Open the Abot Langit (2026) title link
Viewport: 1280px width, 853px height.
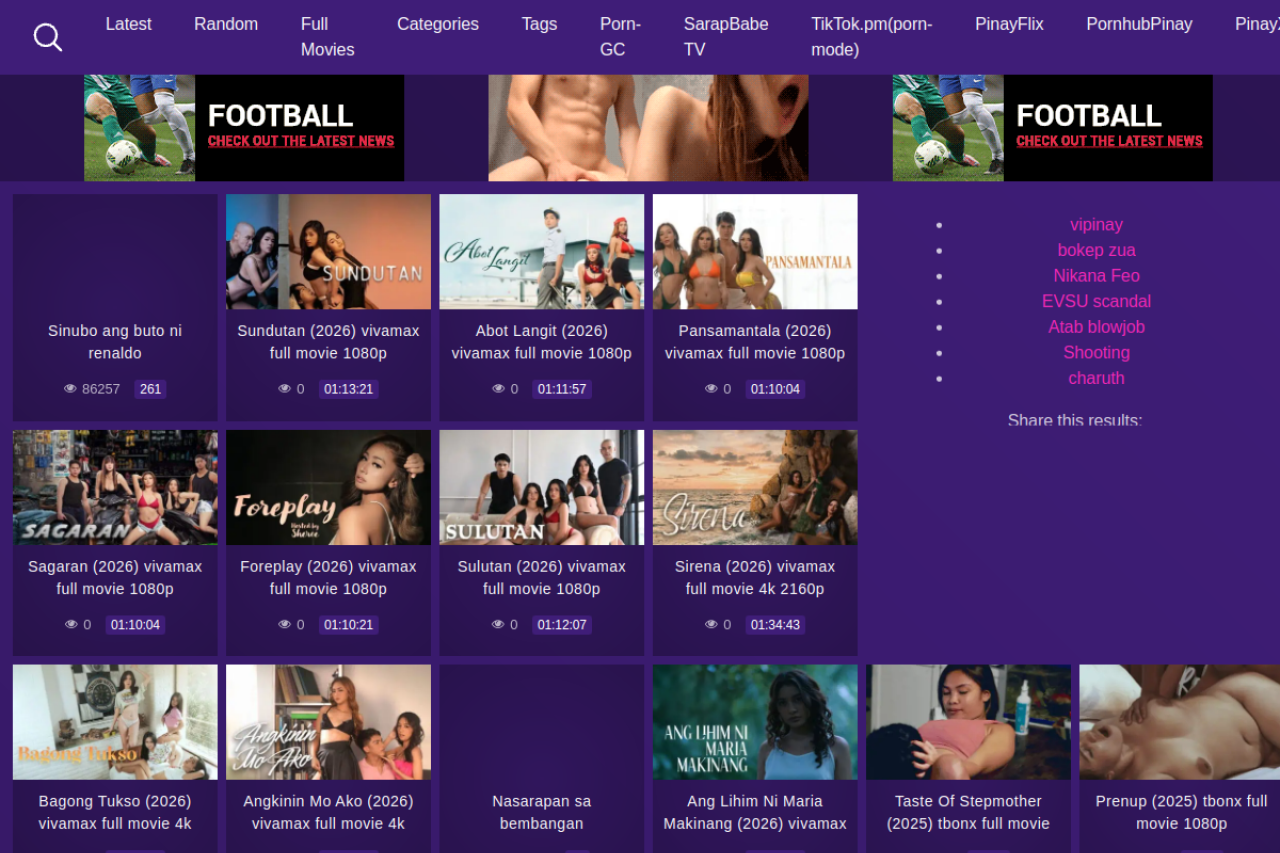(x=541, y=342)
